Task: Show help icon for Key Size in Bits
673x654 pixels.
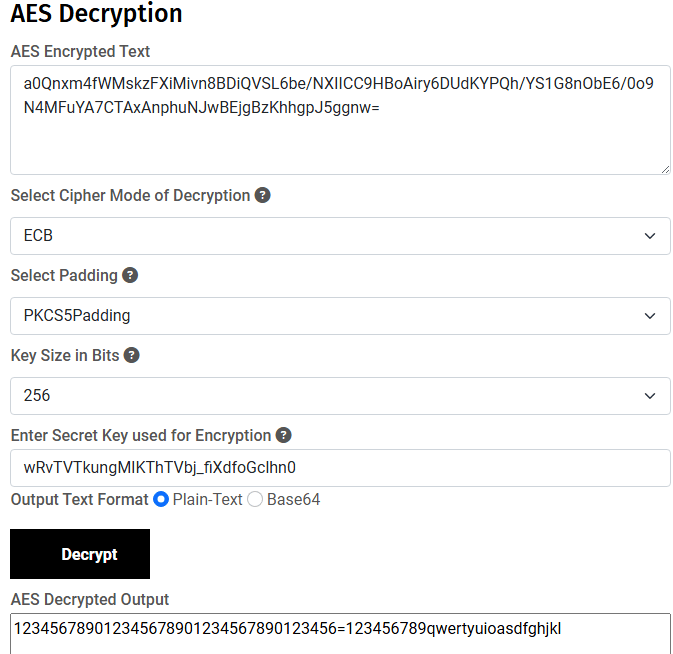Action: click(132, 355)
